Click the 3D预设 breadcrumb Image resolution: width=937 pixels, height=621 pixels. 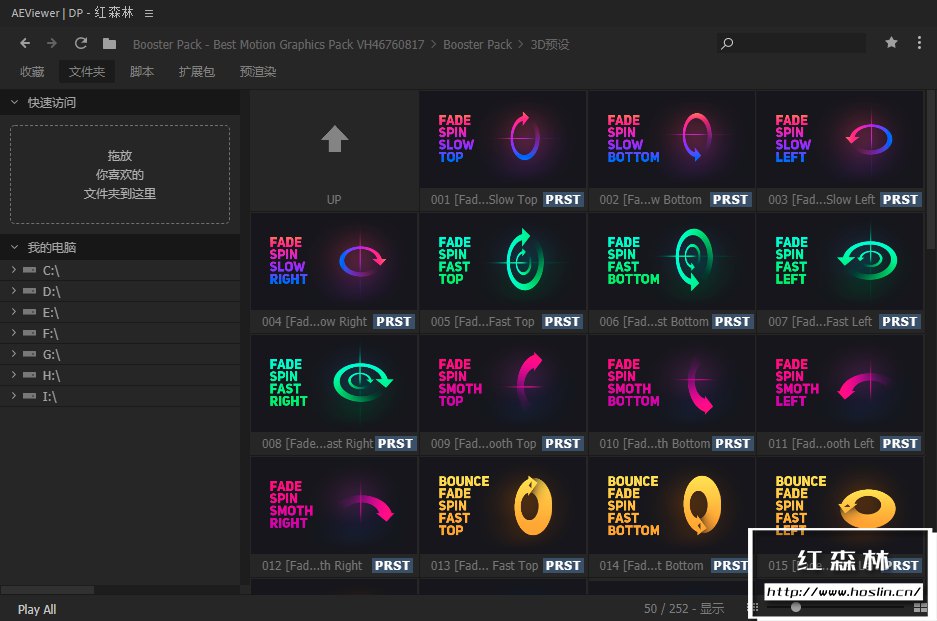pyautogui.click(x=550, y=45)
